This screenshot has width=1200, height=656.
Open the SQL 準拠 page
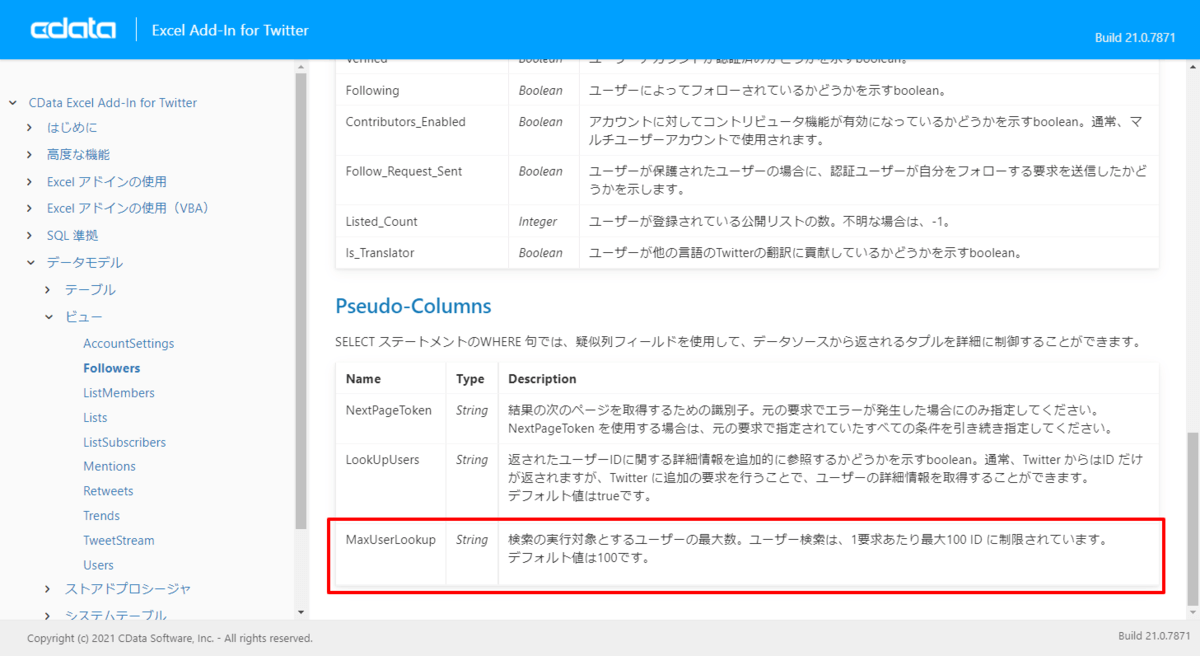coord(73,236)
